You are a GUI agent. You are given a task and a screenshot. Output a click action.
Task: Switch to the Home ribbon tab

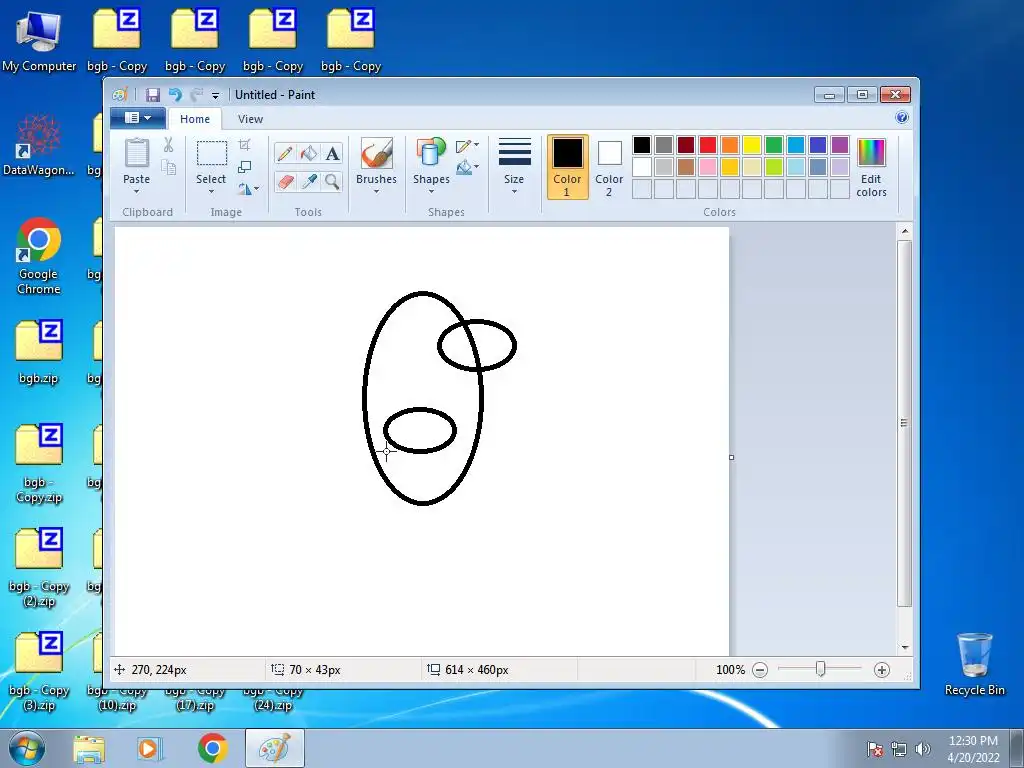[x=195, y=119]
